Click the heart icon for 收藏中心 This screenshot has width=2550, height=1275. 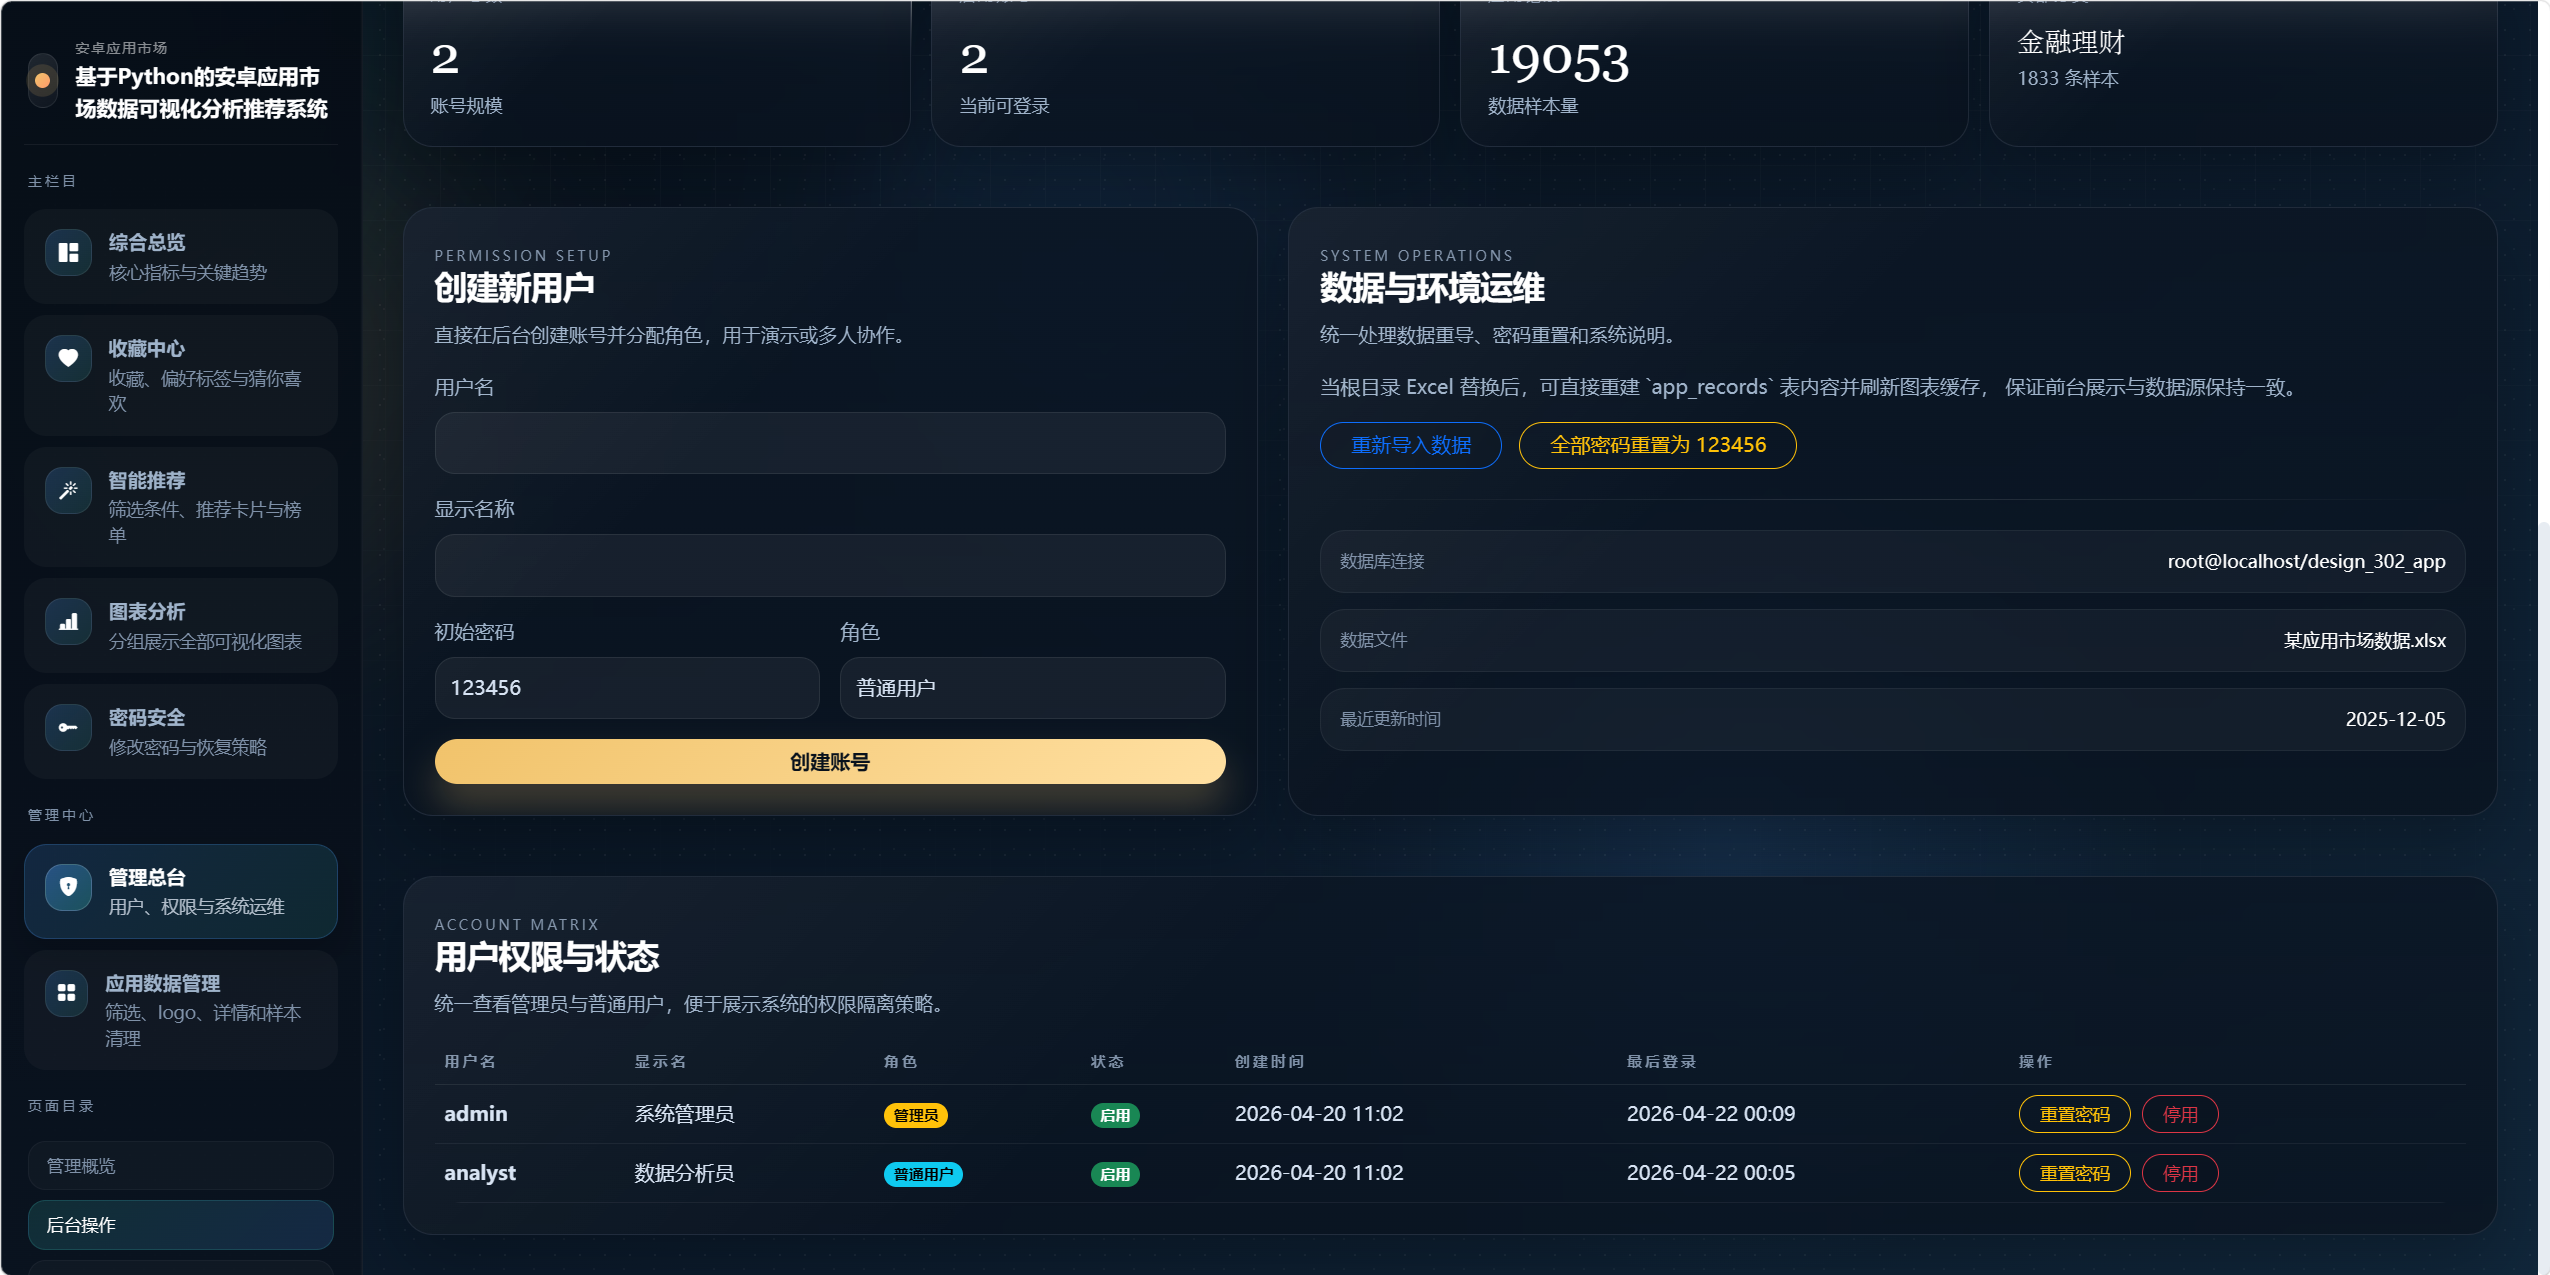pyautogui.click(x=68, y=358)
